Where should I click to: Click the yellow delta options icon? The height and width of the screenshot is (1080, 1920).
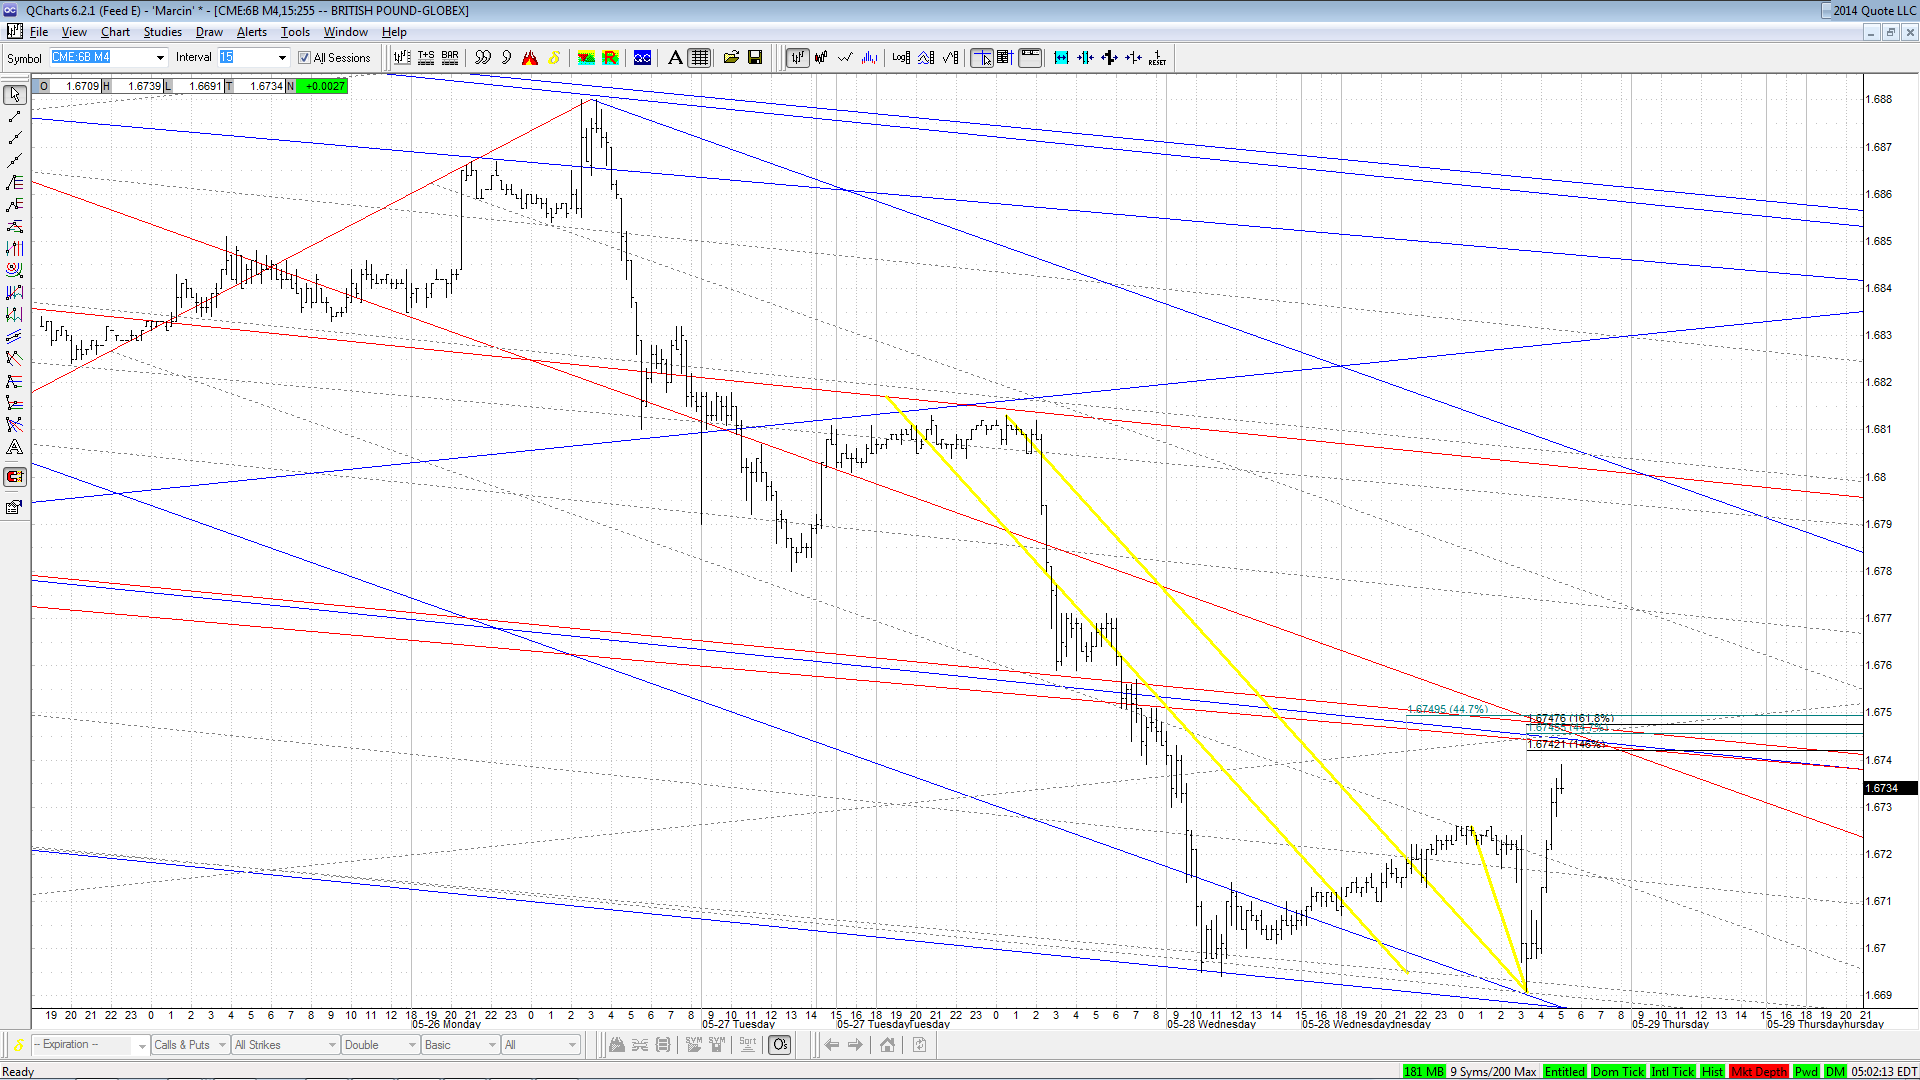tap(554, 58)
